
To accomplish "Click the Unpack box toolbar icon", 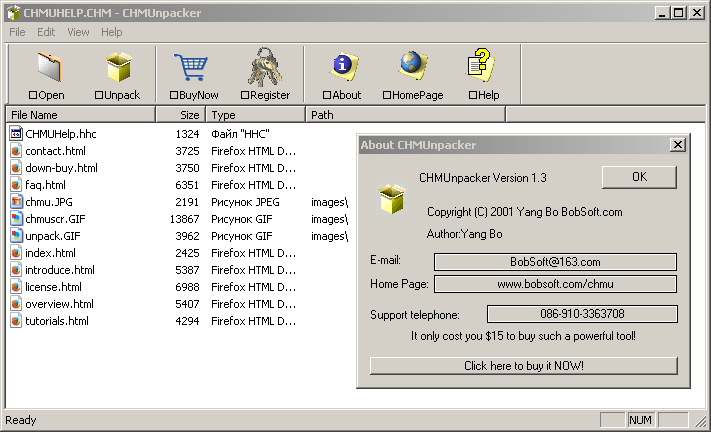I will [x=119, y=68].
